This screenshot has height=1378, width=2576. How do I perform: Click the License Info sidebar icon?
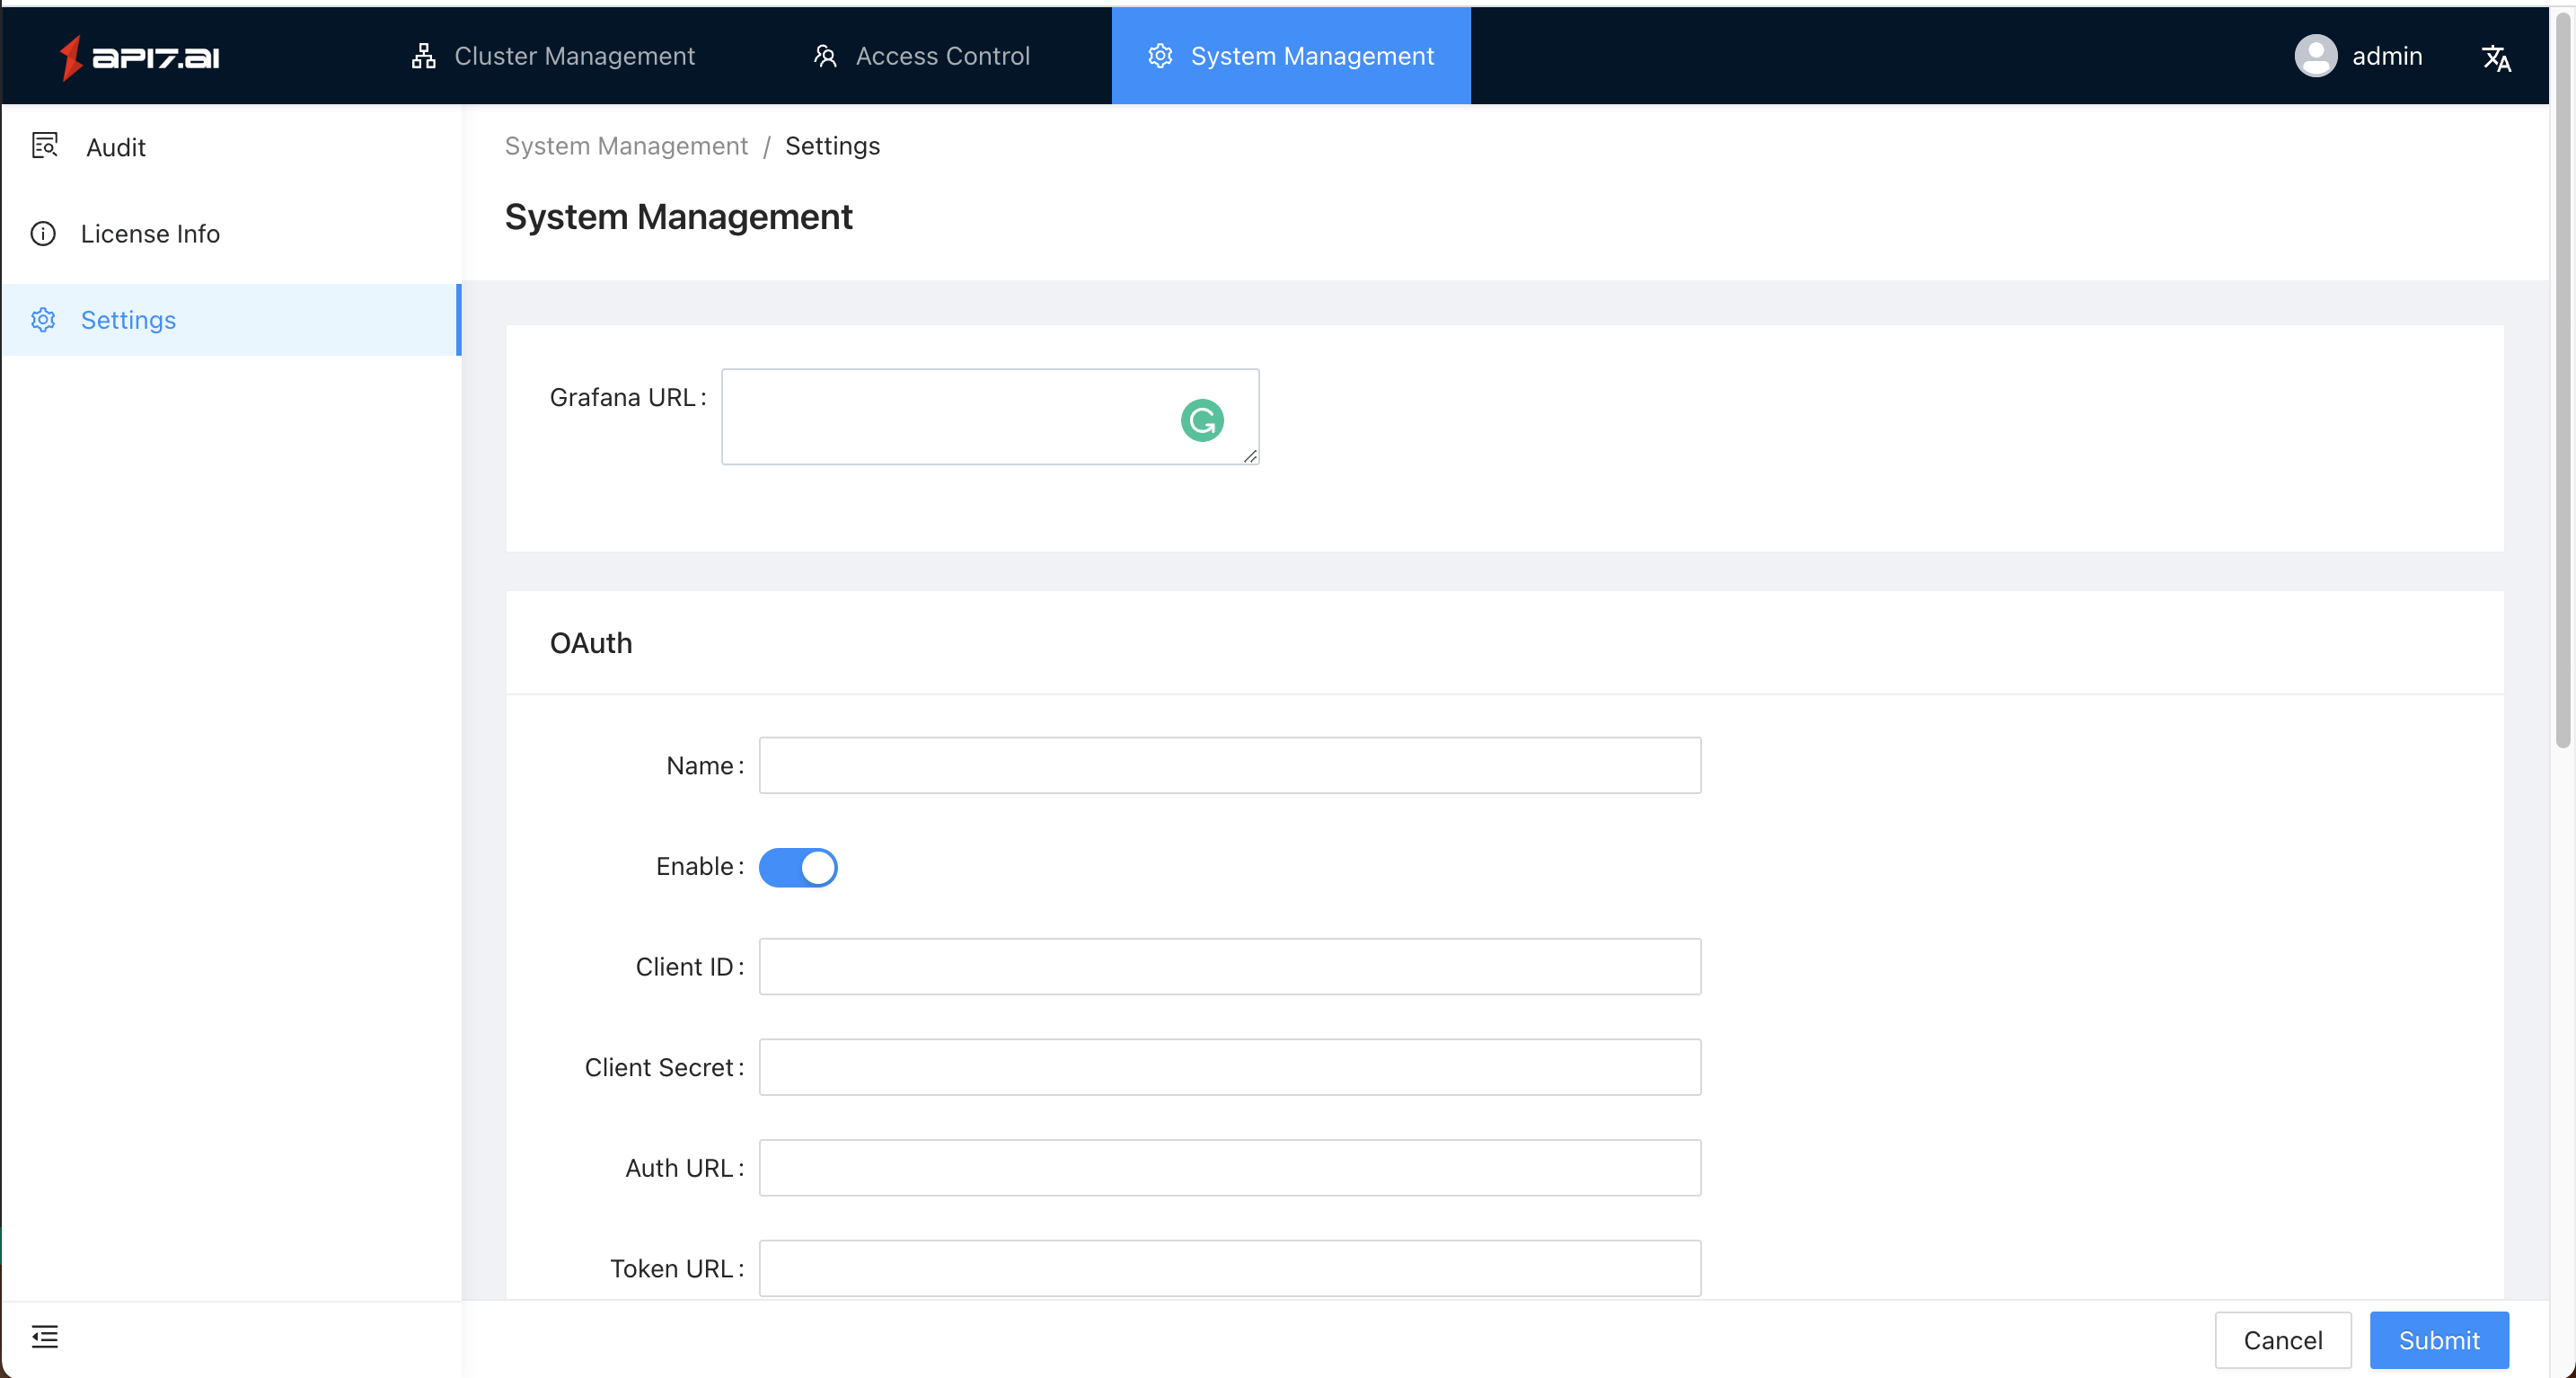pos(42,234)
